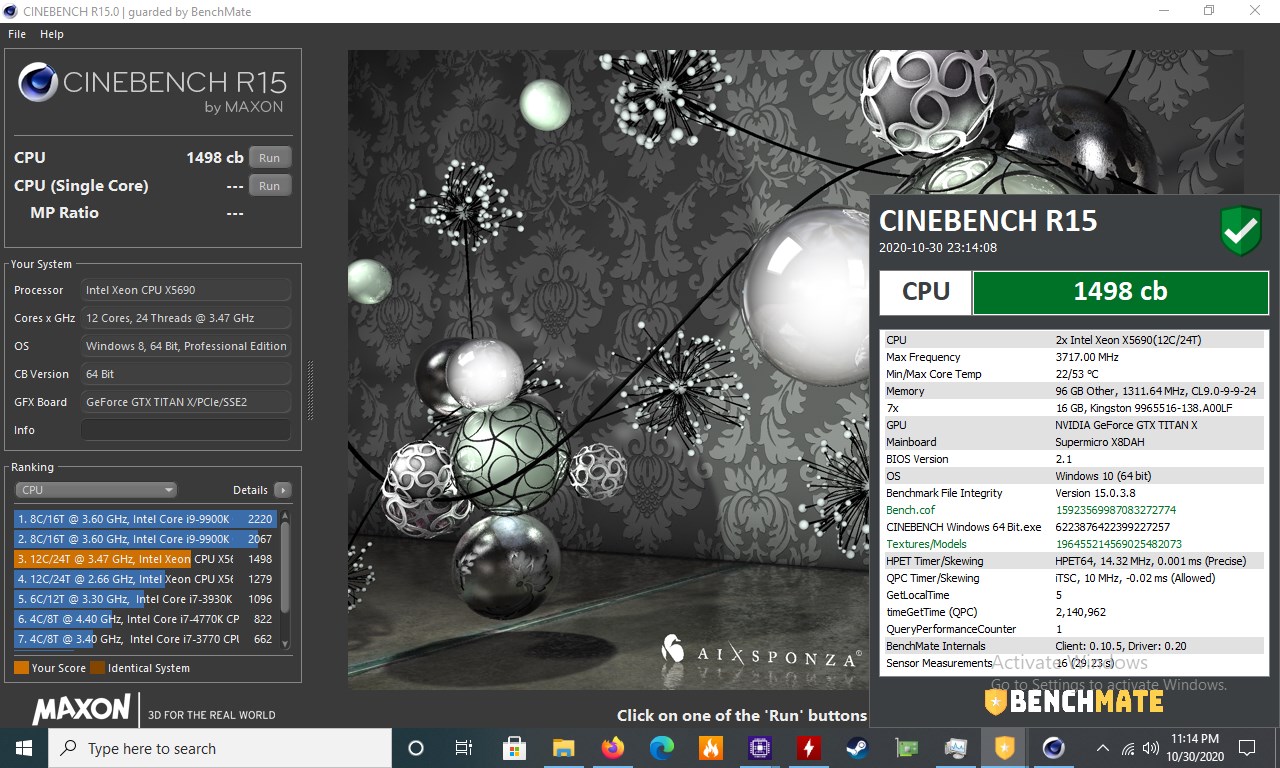Click the Max Frequency 3717.00 MHz value
1280x768 pixels.
point(1087,357)
